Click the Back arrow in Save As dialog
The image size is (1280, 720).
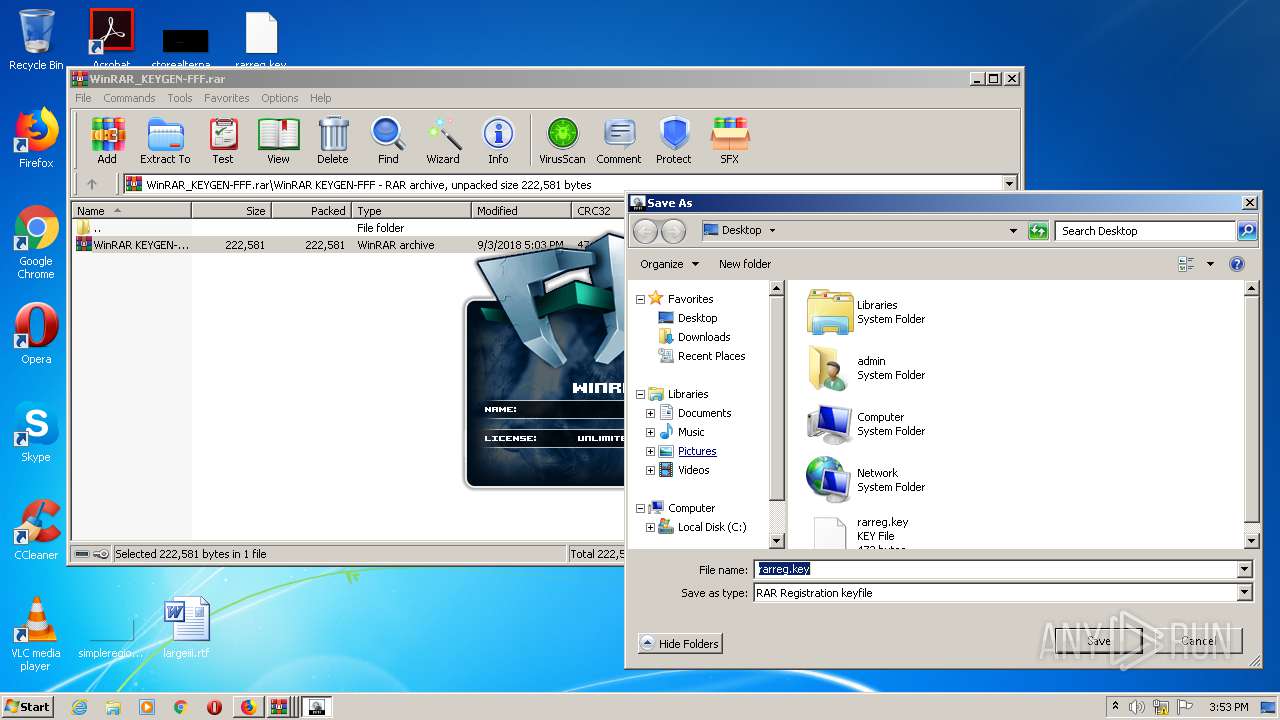click(x=645, y=231)
